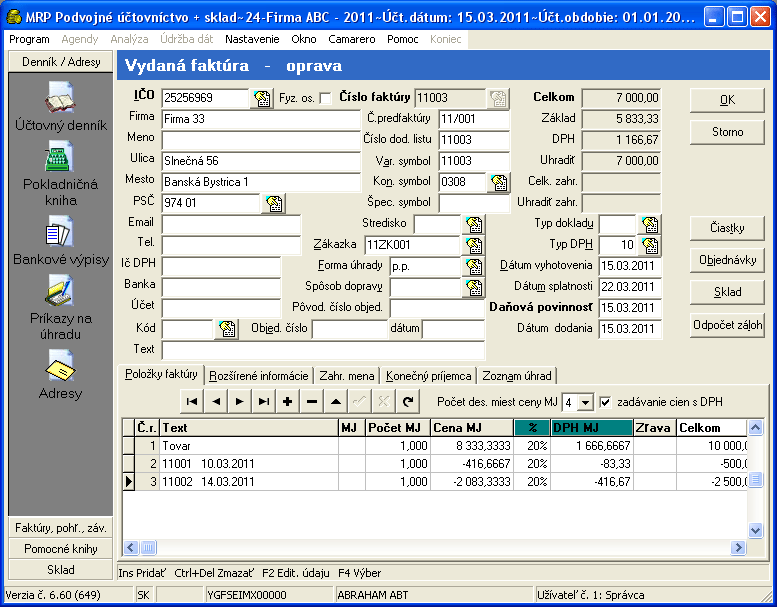
Task: Click lookup icon beside Kon. symbol field
Action: click(499, 182)
